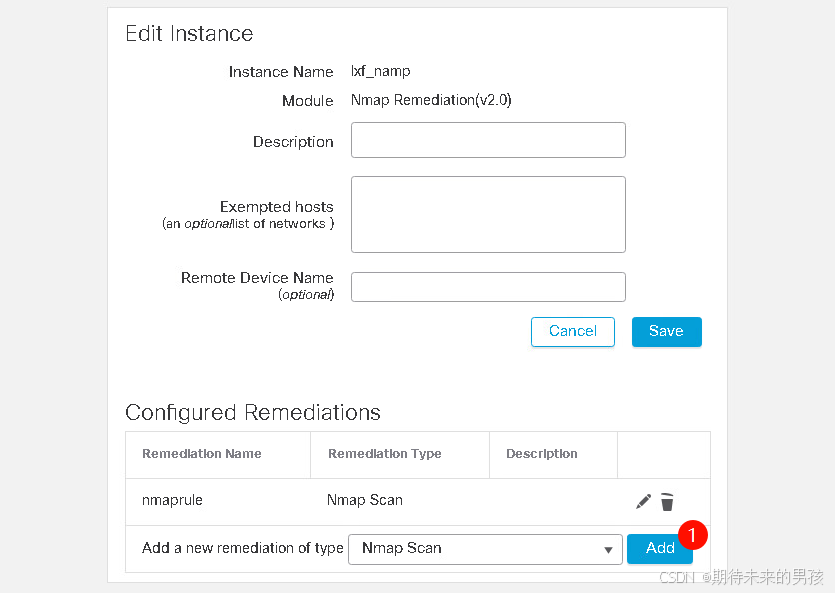Viewport: 835px width, 593px height.
Task: Click the Configured Remediations heading
Action: coord(253,413)
